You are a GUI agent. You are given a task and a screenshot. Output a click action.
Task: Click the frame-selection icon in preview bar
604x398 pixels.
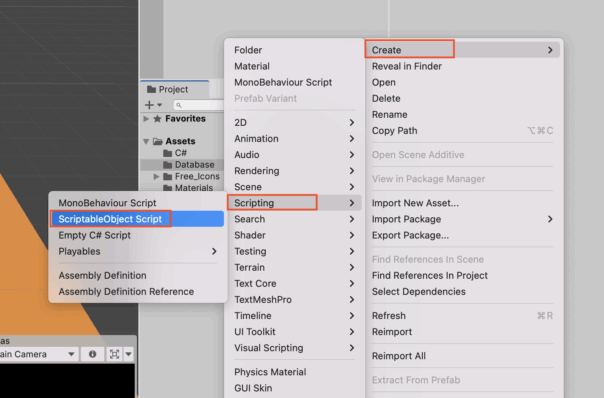(114, 354)
